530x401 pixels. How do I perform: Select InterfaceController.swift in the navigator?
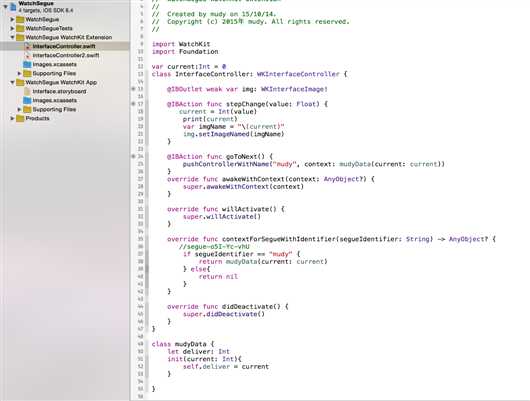pos(64,46)
